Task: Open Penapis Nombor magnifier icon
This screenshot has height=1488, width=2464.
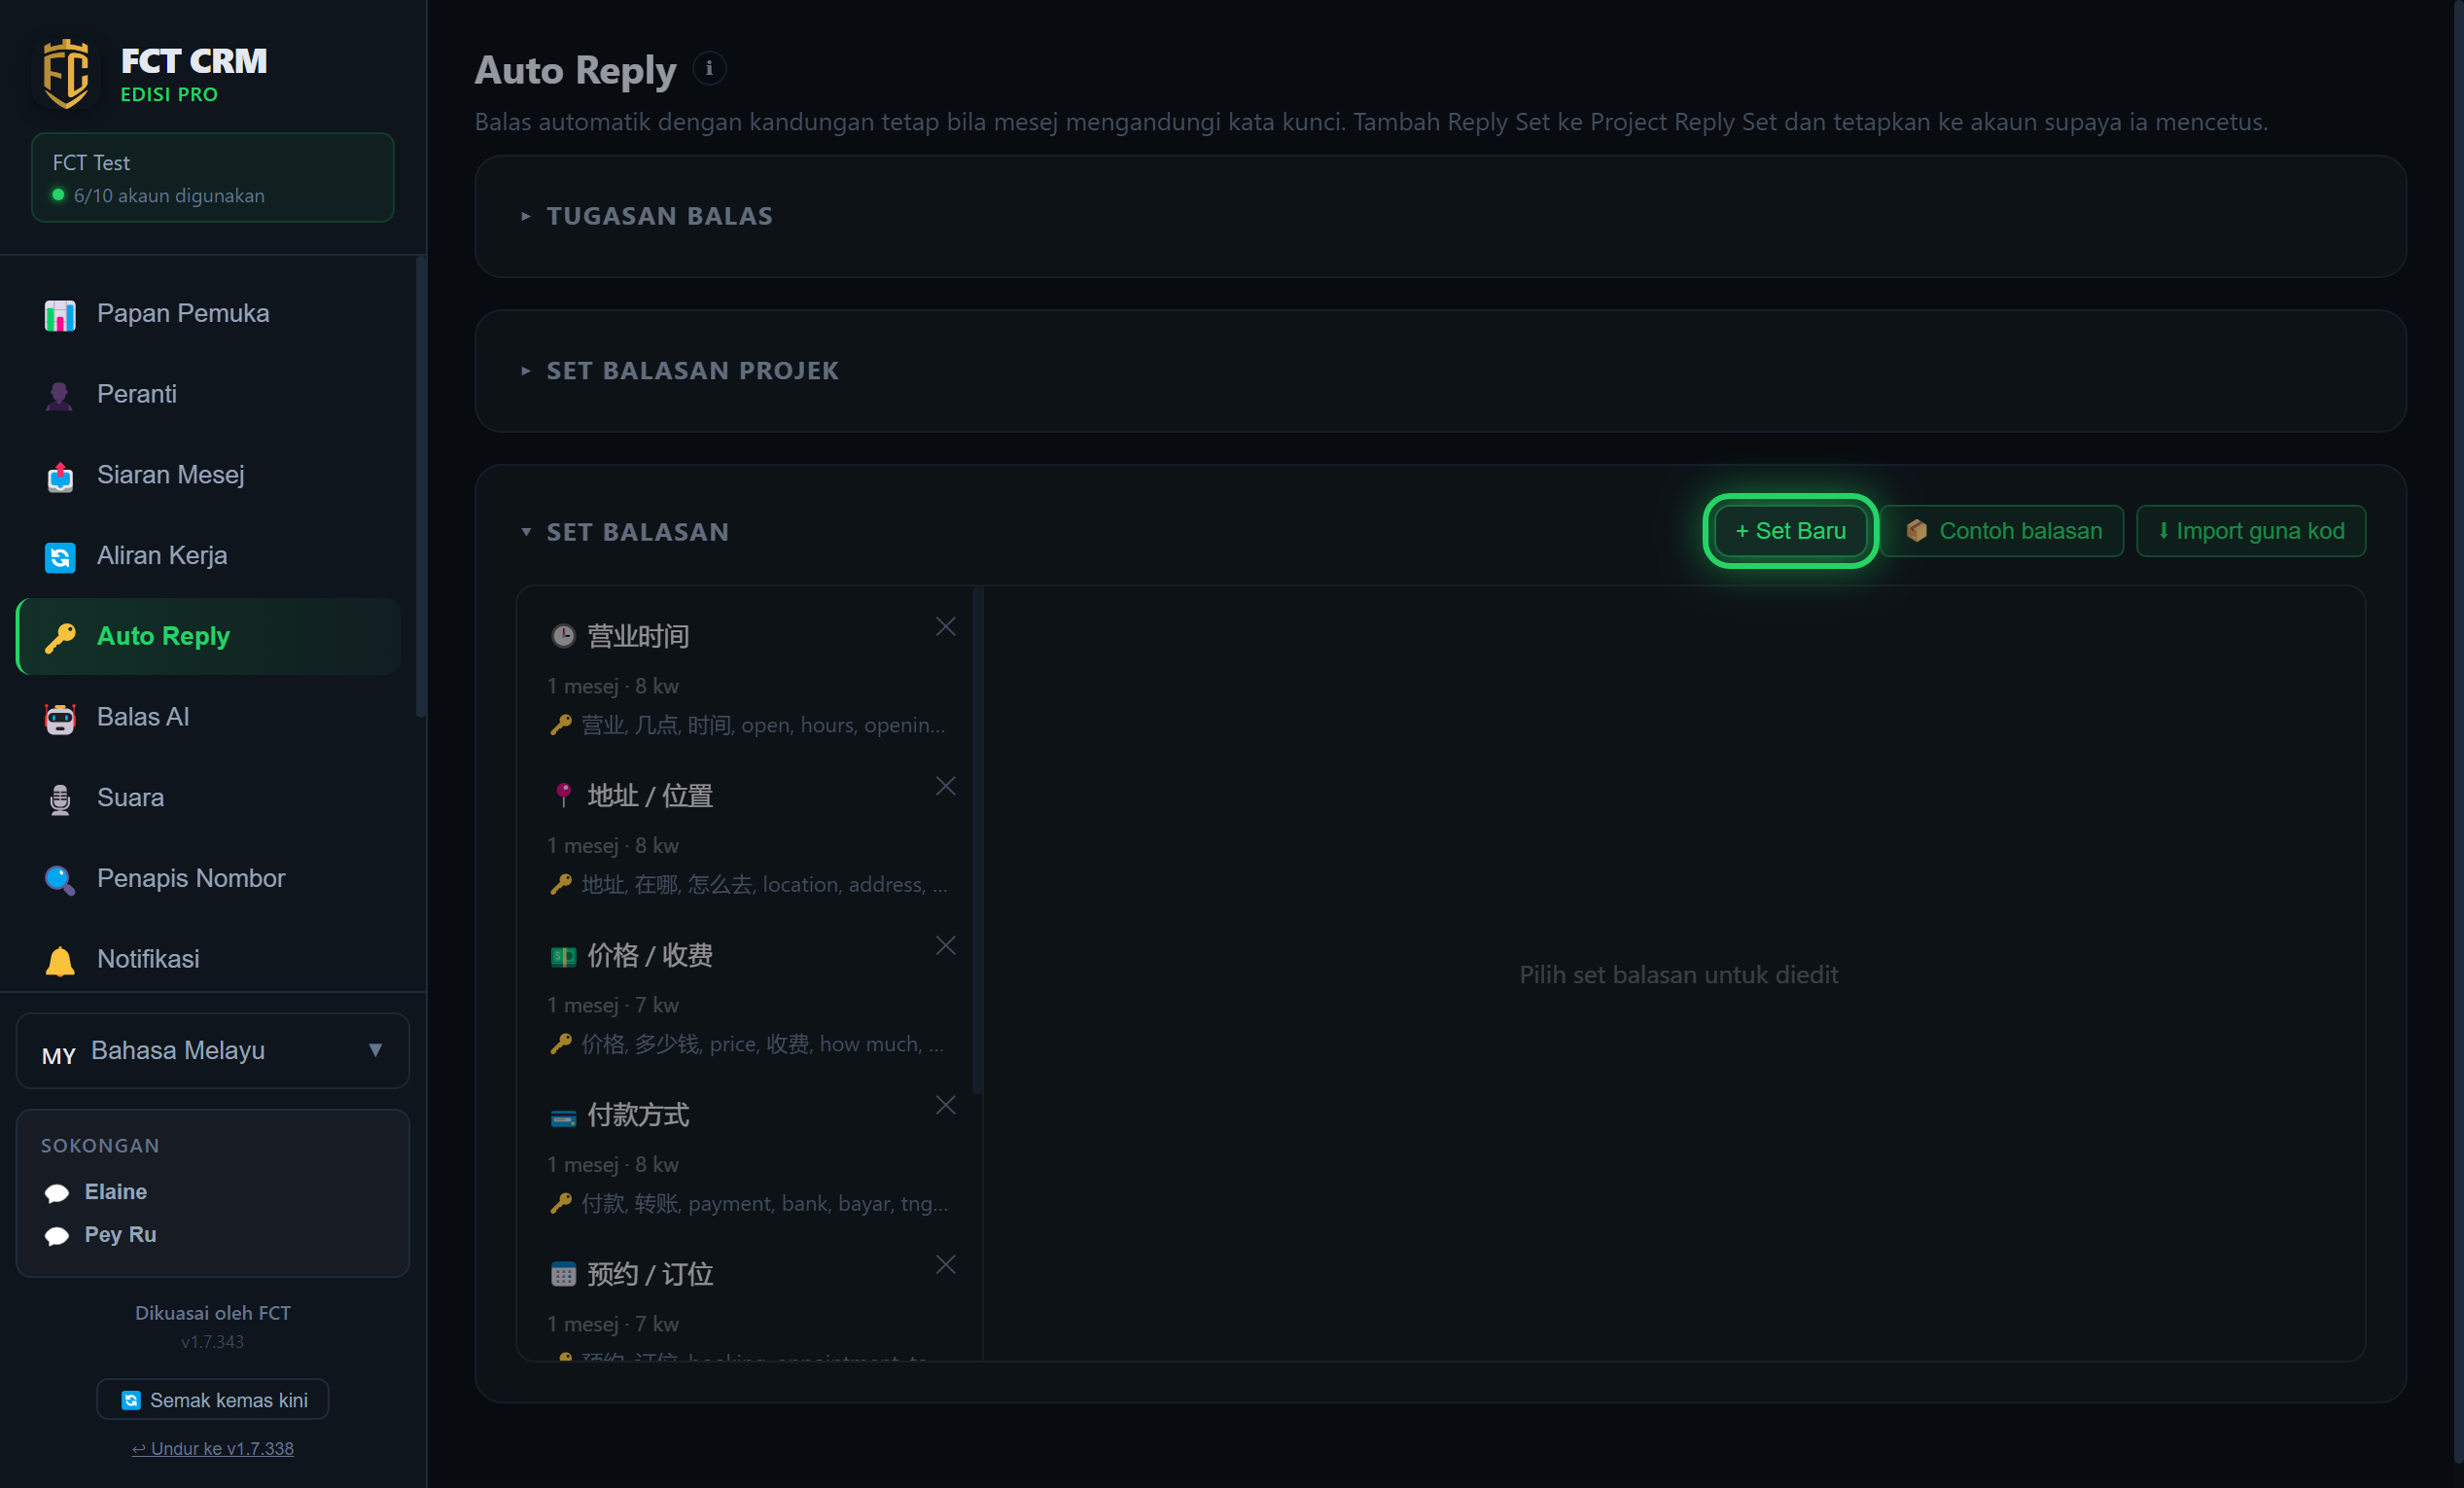Action: pyautogui.click(x=60, y=879)
